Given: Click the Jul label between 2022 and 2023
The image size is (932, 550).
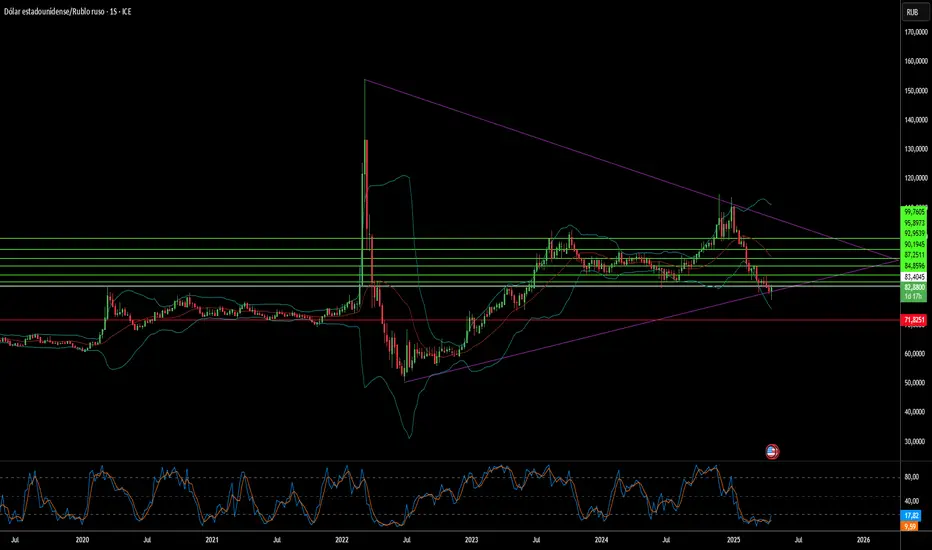Looking at the screenshot, I should pyautogui.click(x=407, y=540).
